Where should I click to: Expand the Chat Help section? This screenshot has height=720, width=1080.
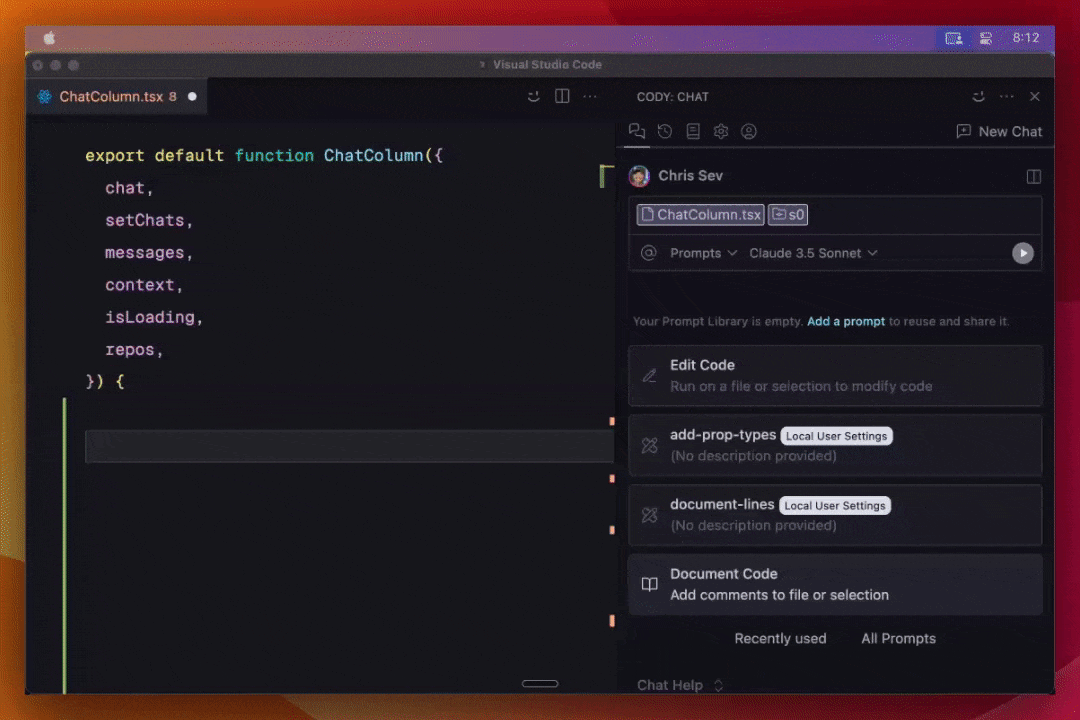pyautogui.click(x=680, y=685)
